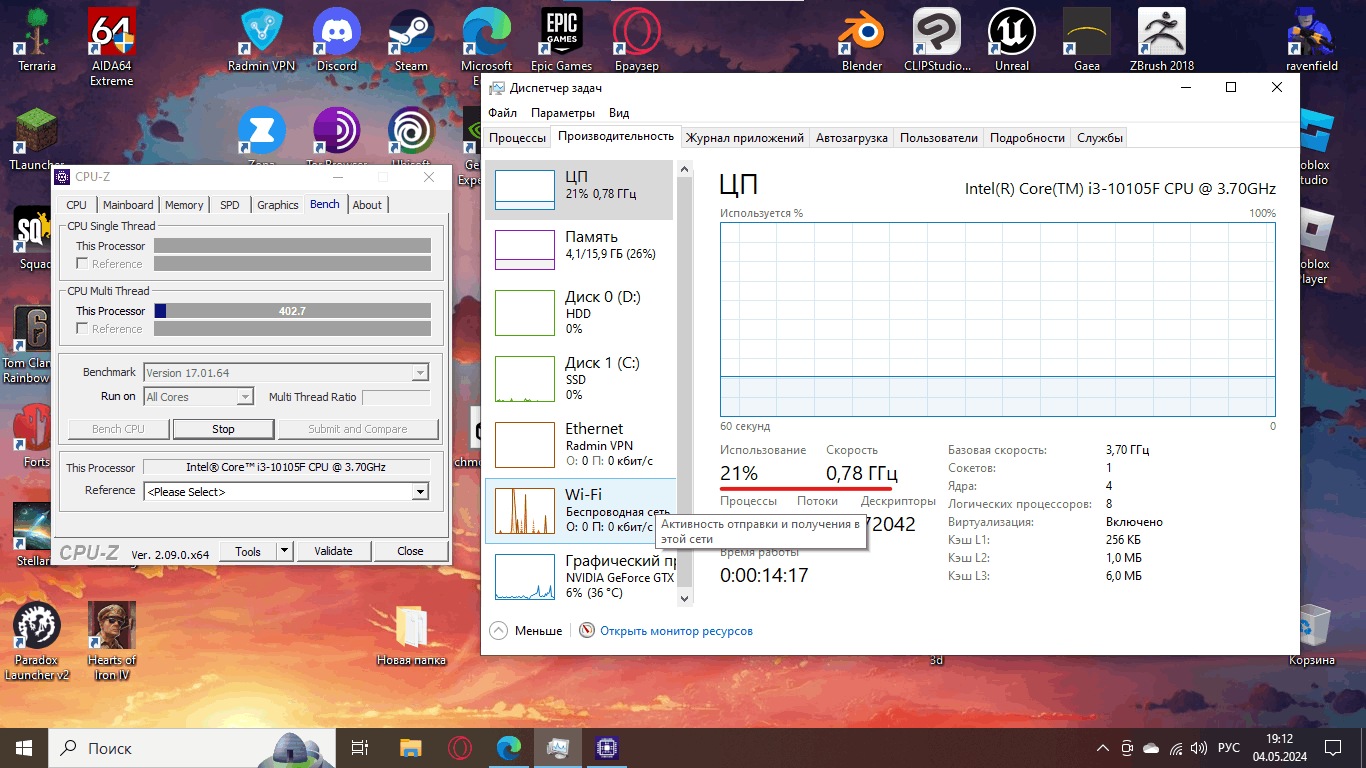Switch to Процессы tab
Image resolution: width=1366 pixels, height=768 pixels.
[517, 138]
